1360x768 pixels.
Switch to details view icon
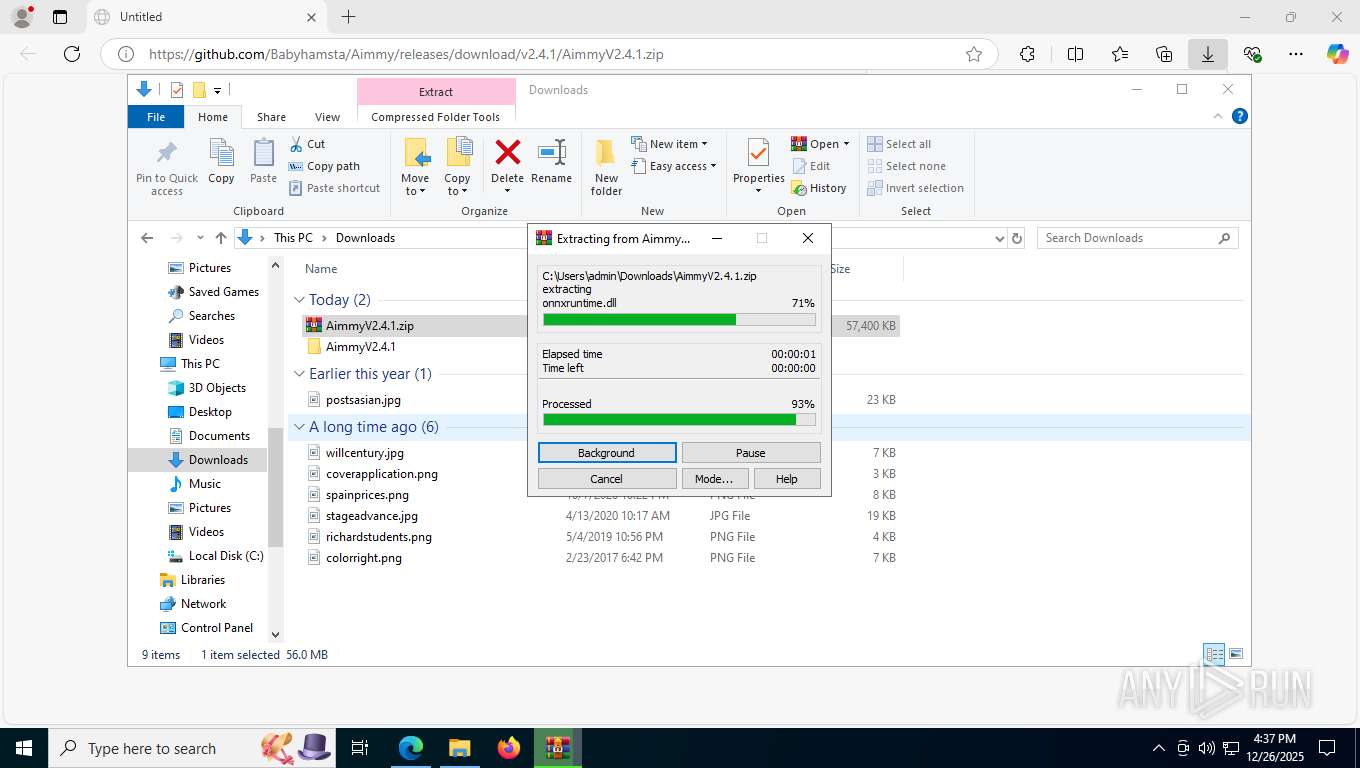coord(1214,655)
